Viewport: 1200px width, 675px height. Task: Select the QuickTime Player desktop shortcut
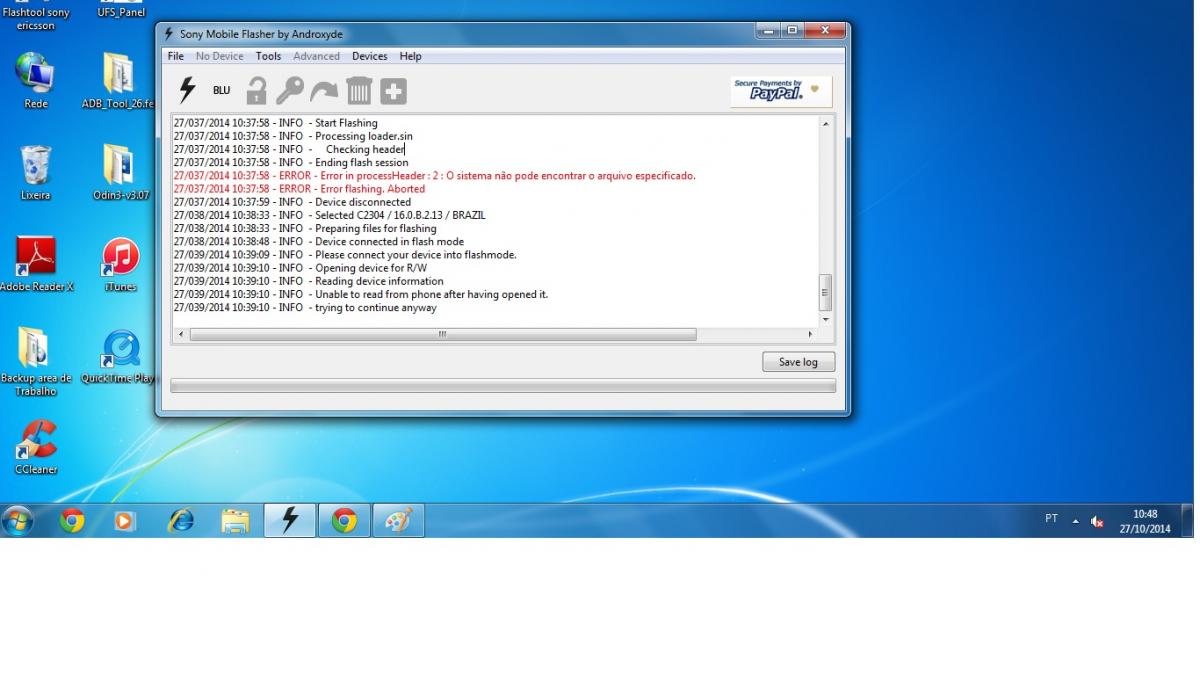point(120,356)
